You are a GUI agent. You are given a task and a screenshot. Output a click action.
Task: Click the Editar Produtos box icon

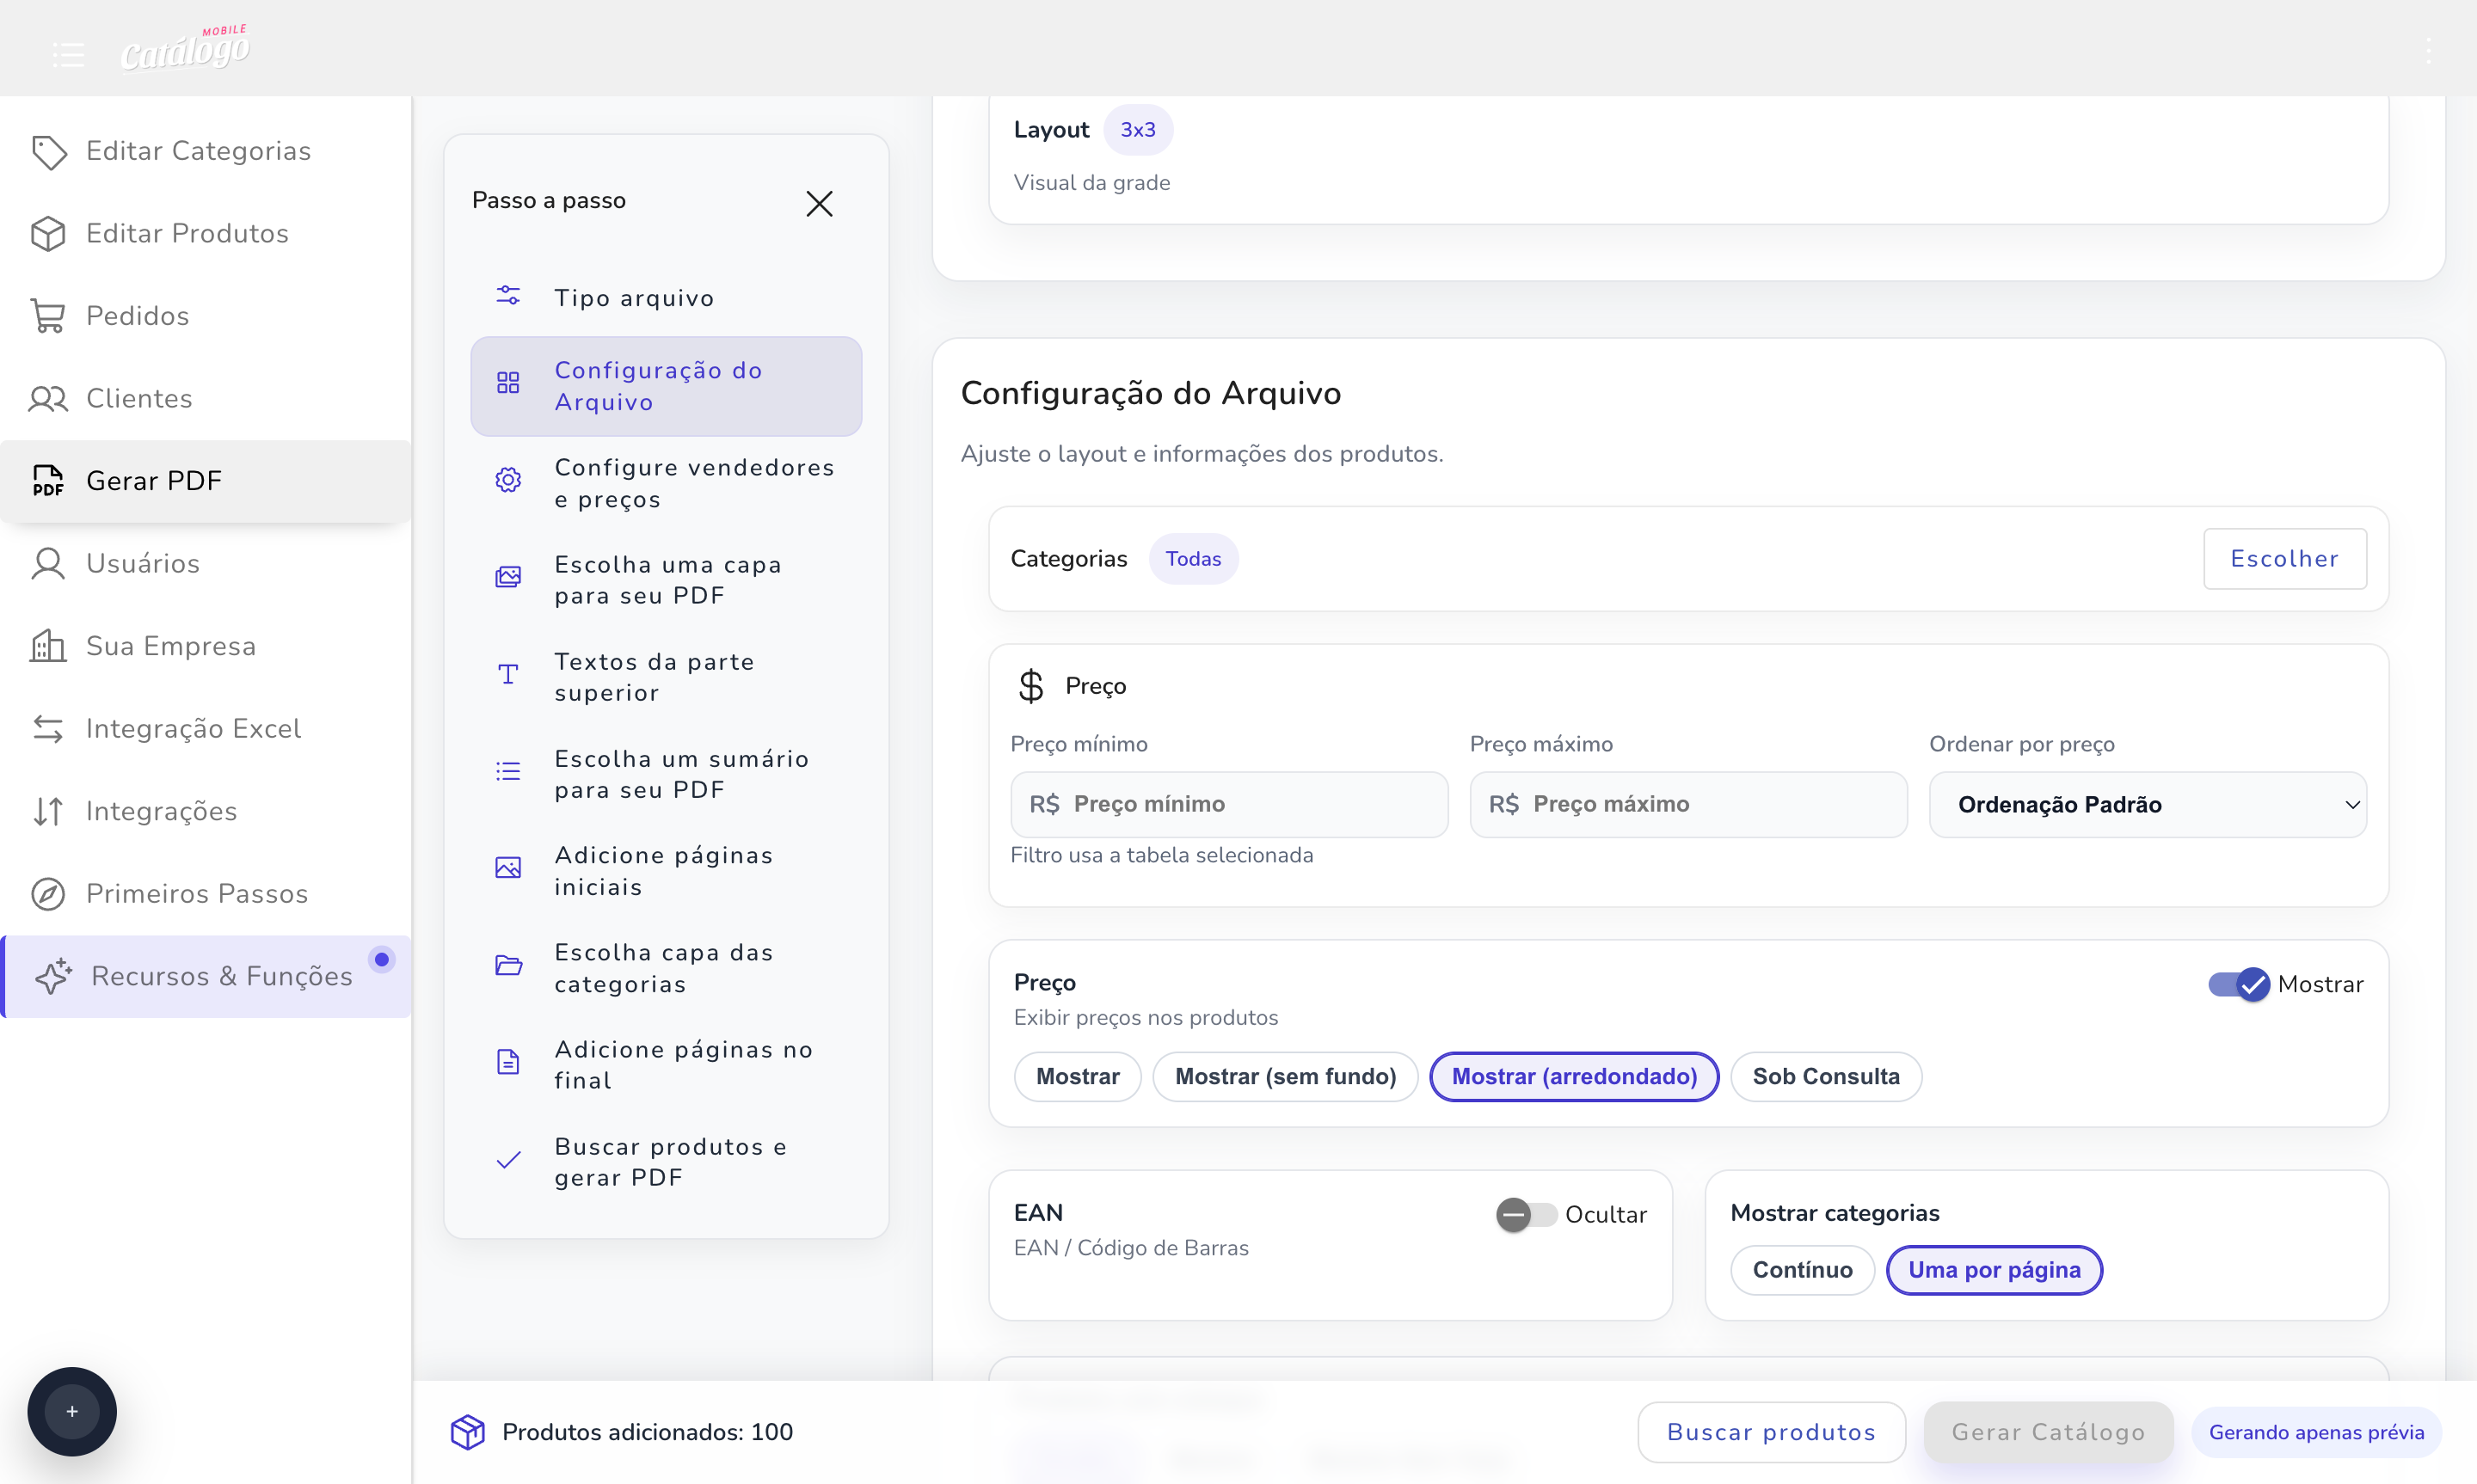48,233
